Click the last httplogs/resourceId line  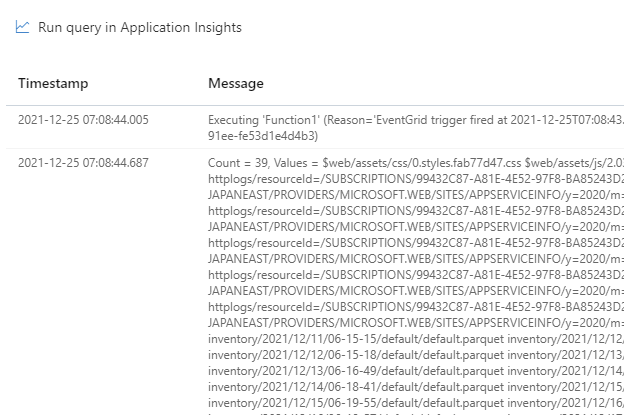(416, 307)
